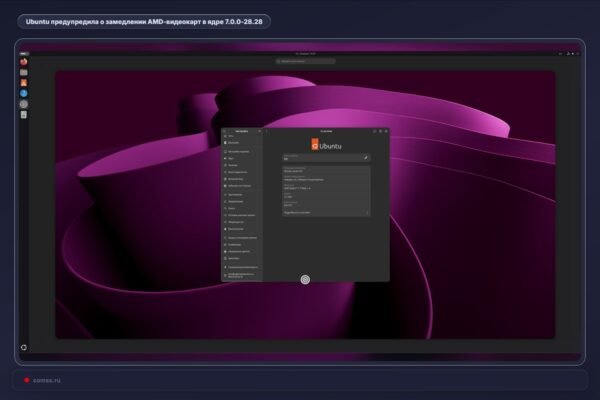
Task: Click the pencil icon to rename the device
Action: pos(366,158)
